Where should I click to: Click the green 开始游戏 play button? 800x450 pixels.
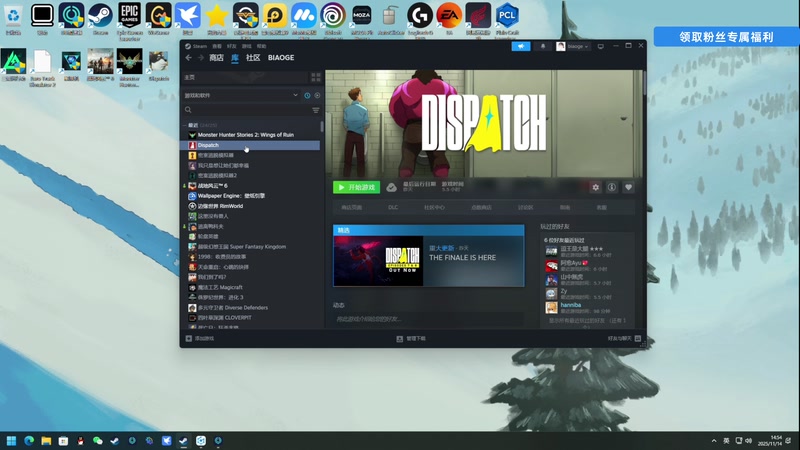point(356,187)
